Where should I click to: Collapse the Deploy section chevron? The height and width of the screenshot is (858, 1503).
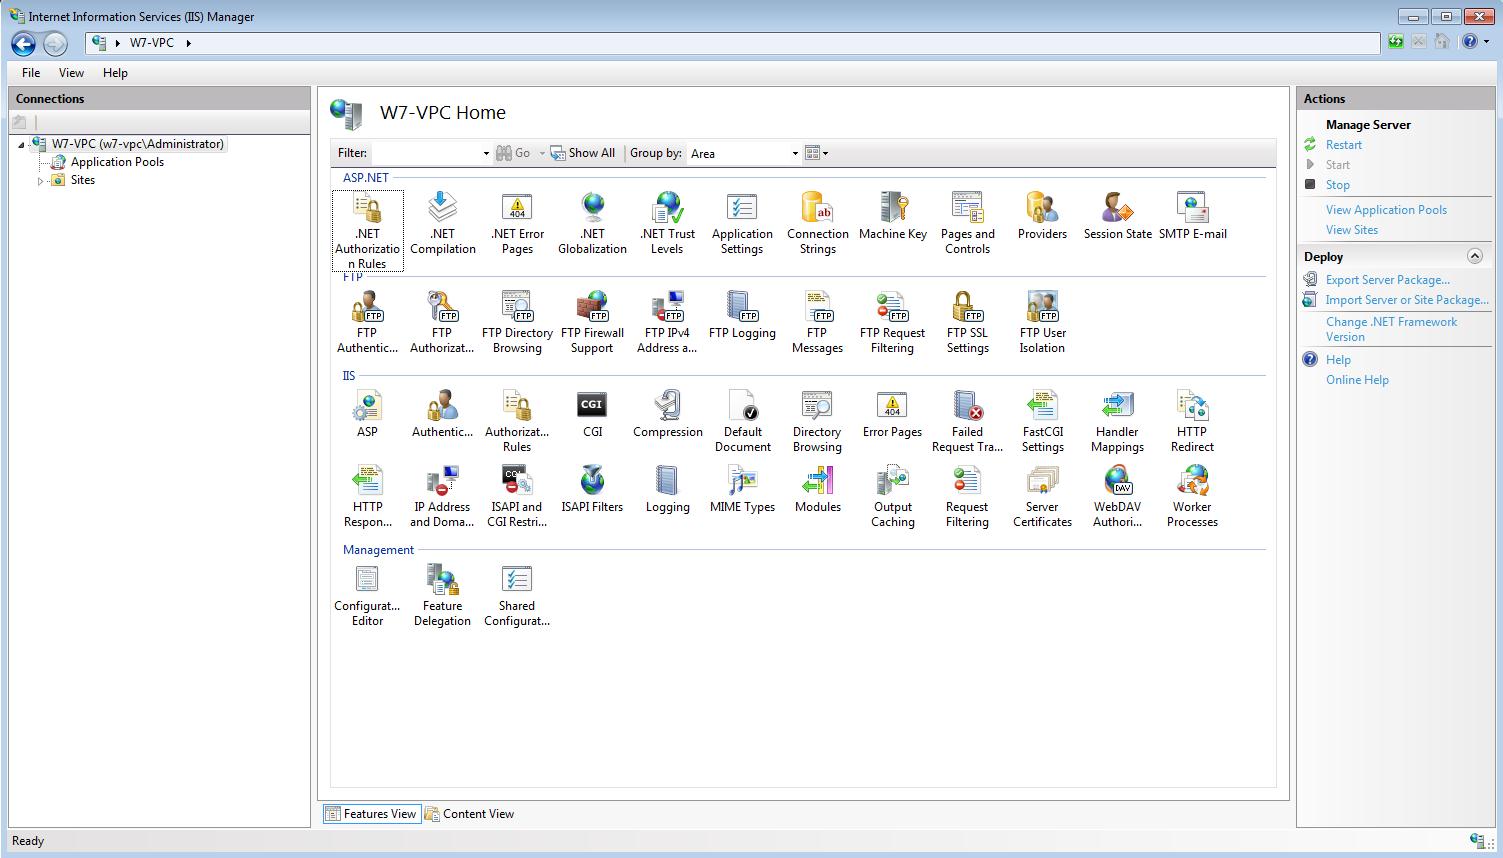tap(1475, 256)
